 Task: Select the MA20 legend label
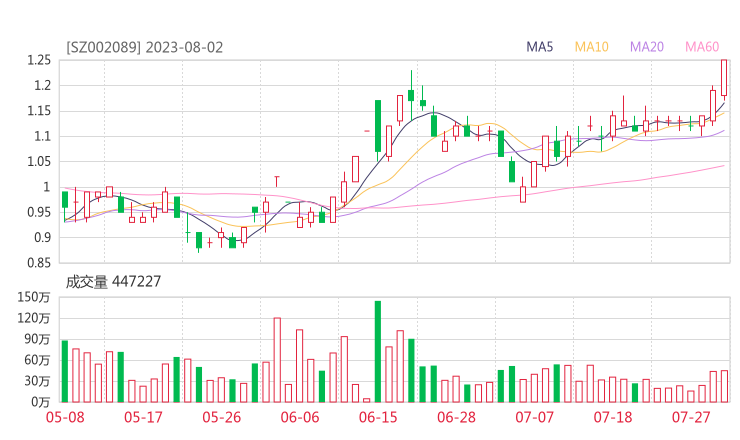(x=647, y=47)
